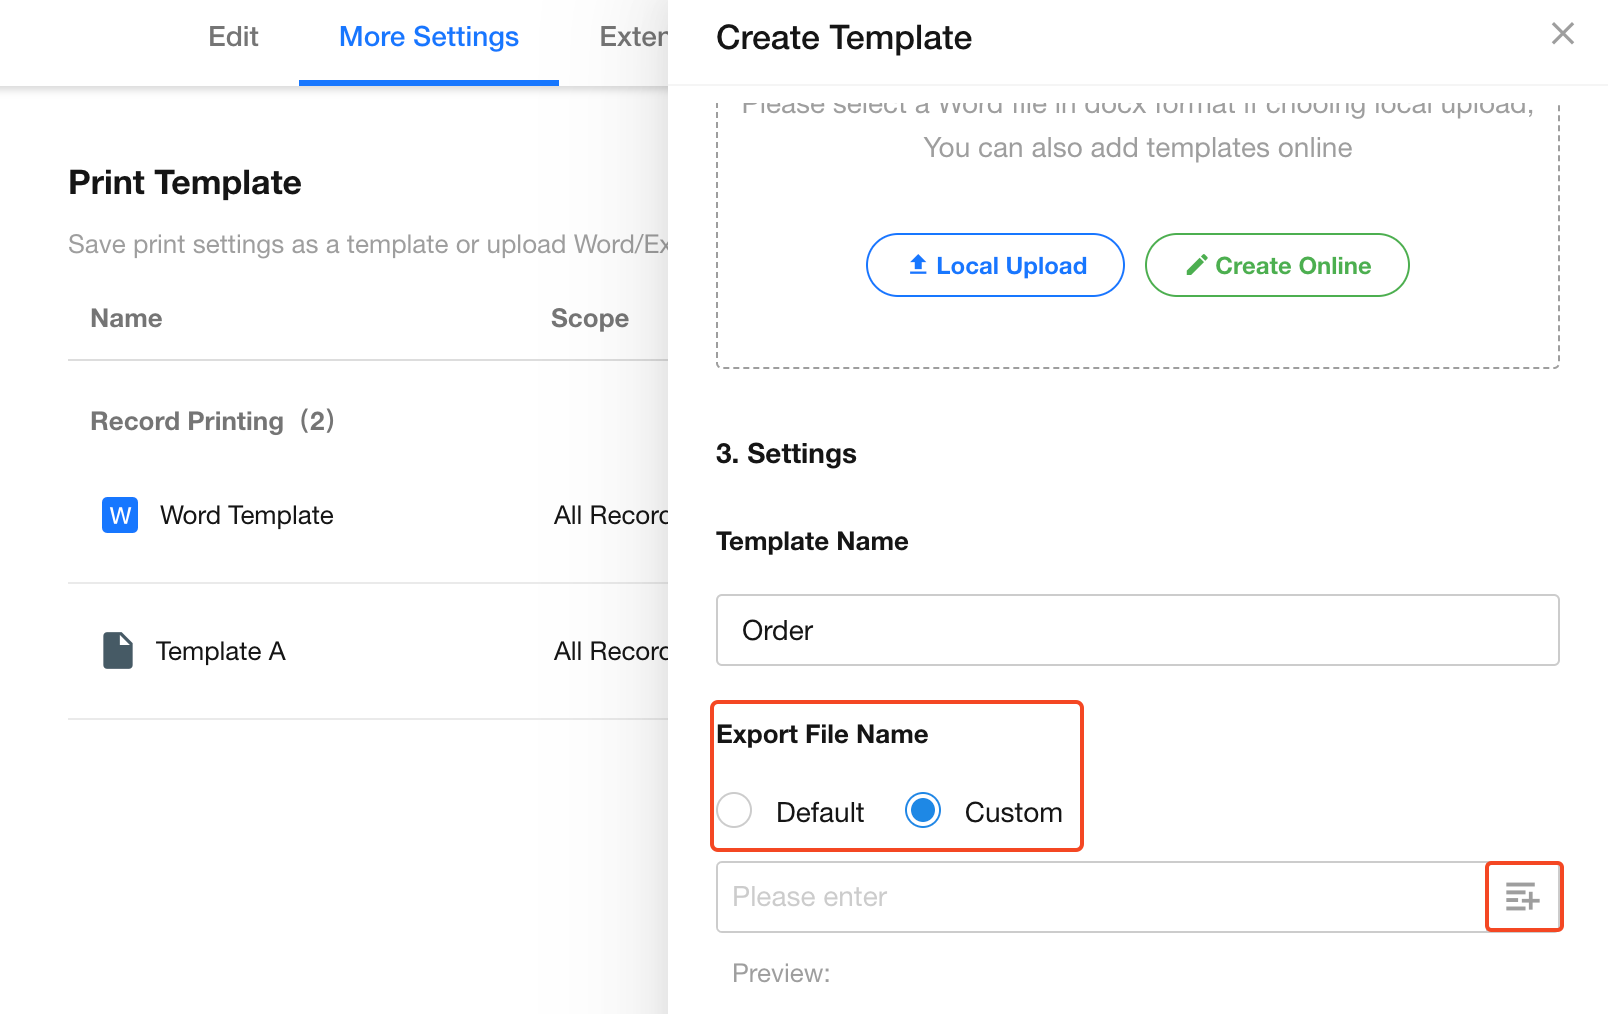Focus the custom export file name field
Viewport: 1608px width, 1014px height.
(1100, 897)
